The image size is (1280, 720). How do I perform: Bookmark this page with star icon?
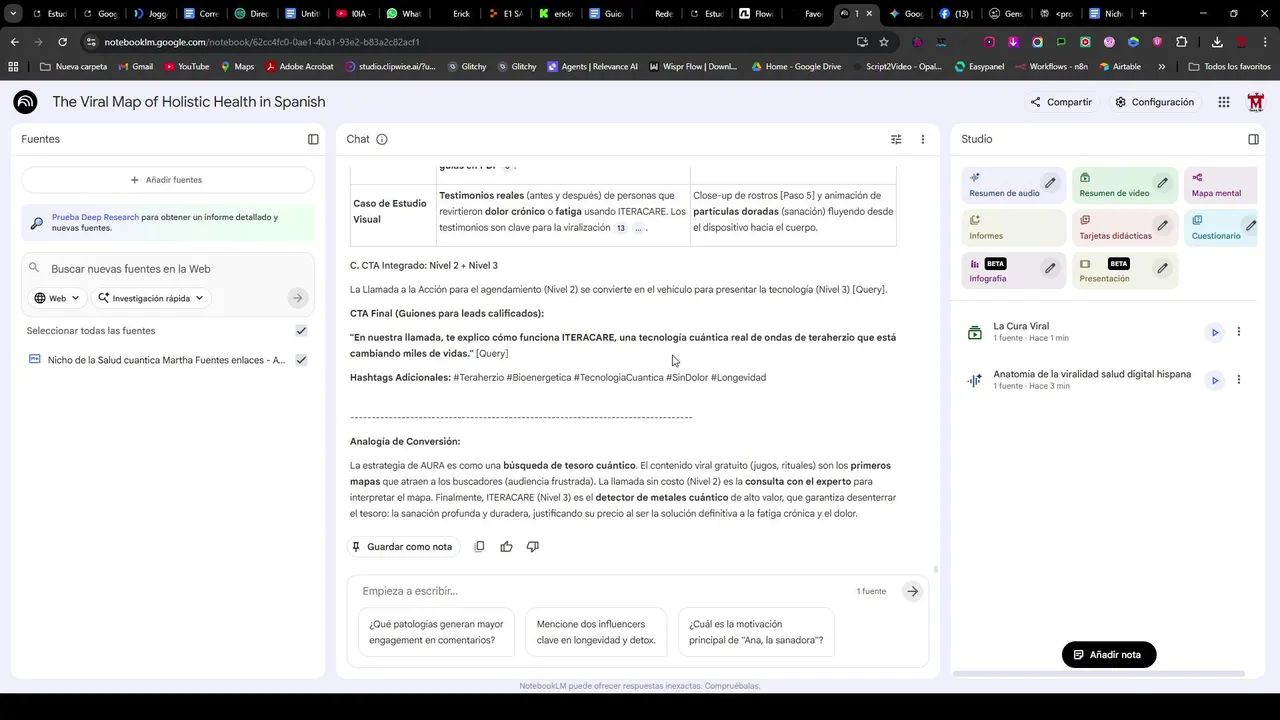[884, 42]
